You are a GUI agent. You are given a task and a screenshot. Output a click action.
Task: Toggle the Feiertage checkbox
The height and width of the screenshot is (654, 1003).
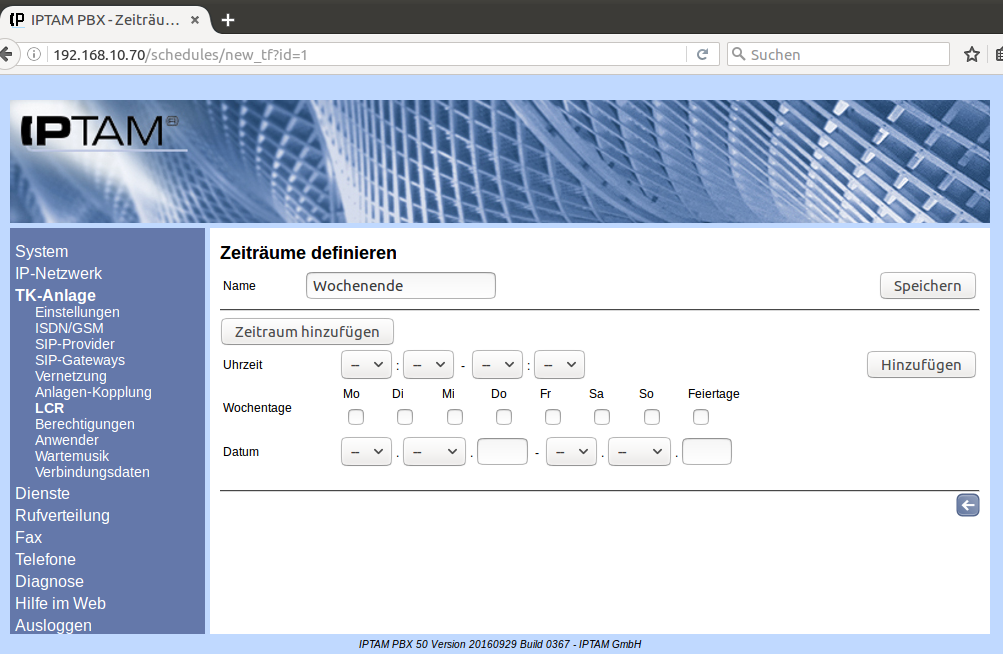pos(701,417)
